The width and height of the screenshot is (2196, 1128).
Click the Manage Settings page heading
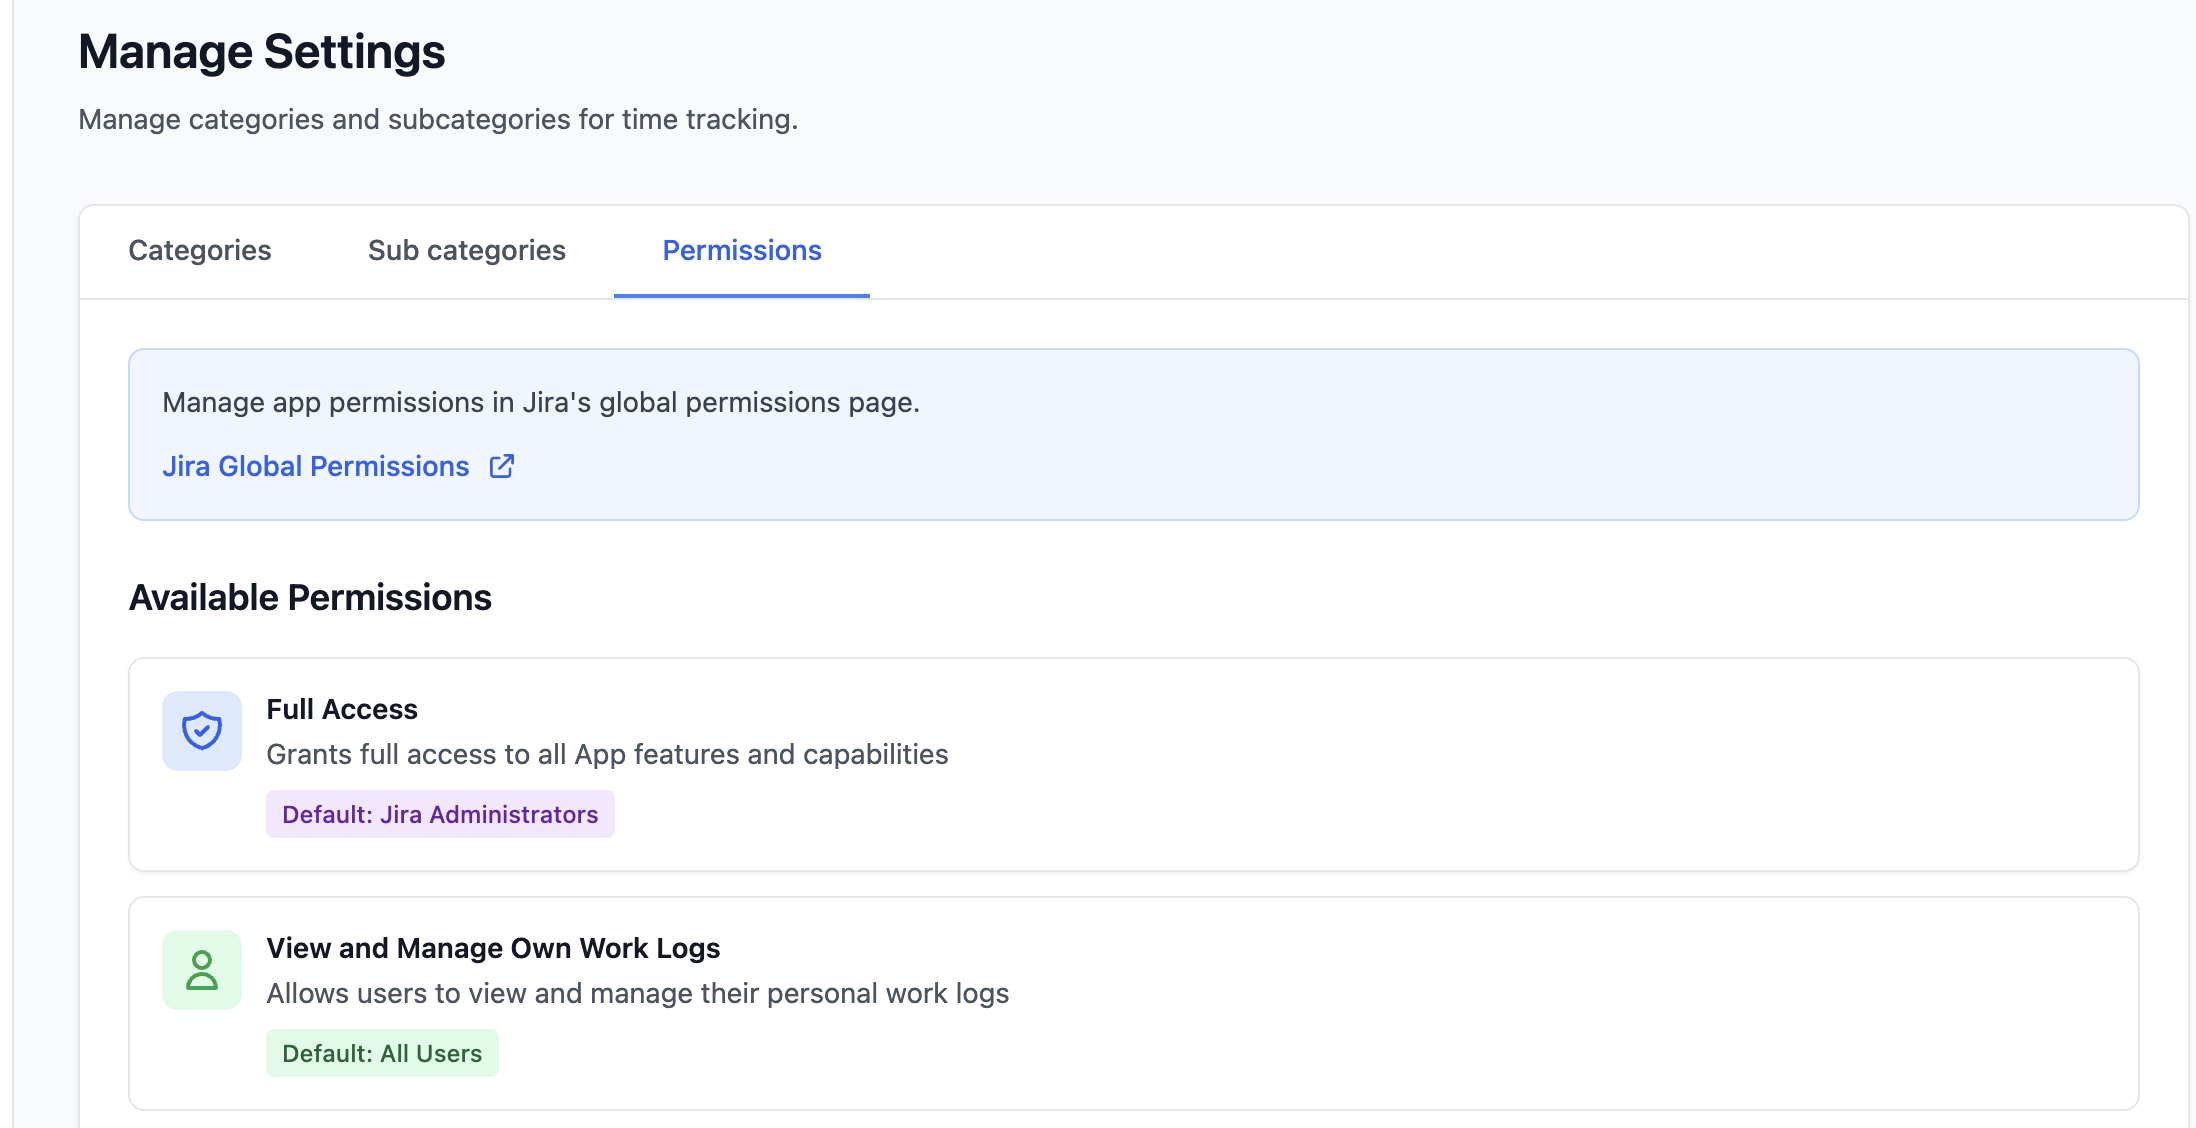pyautogui.click(x=261, y=52)
